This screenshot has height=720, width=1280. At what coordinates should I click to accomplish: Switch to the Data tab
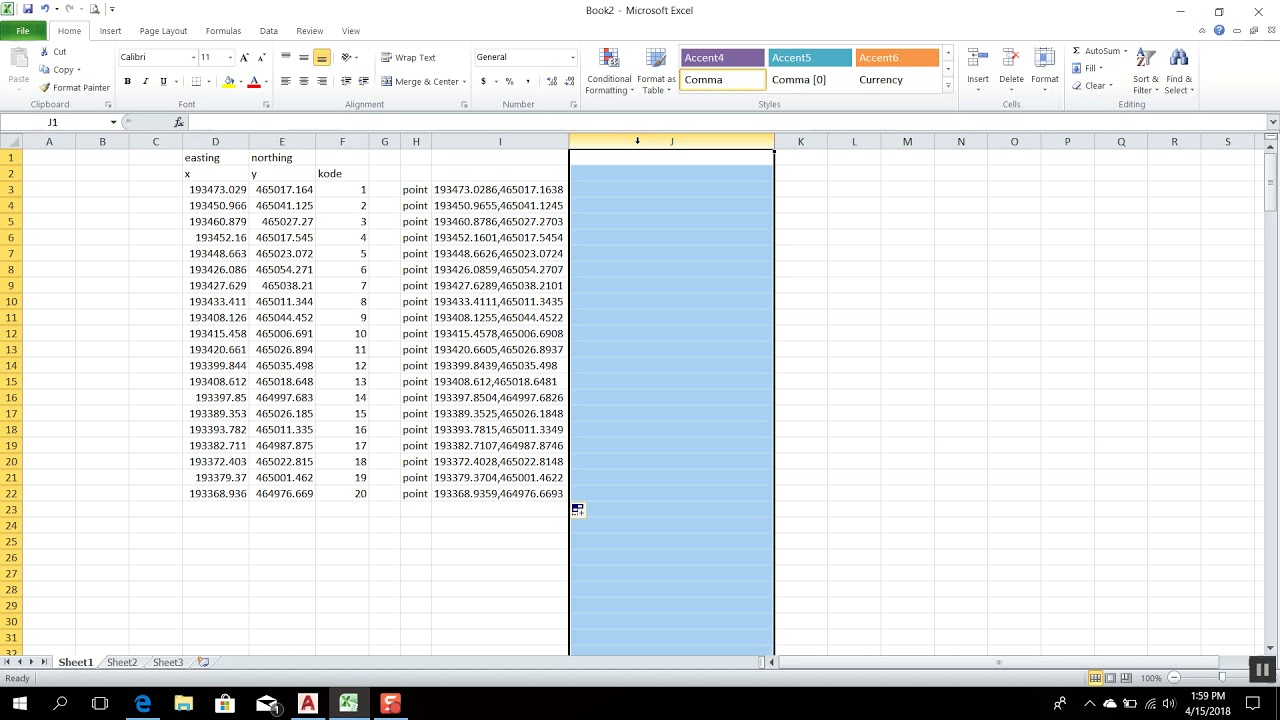[x=269, y=31]
